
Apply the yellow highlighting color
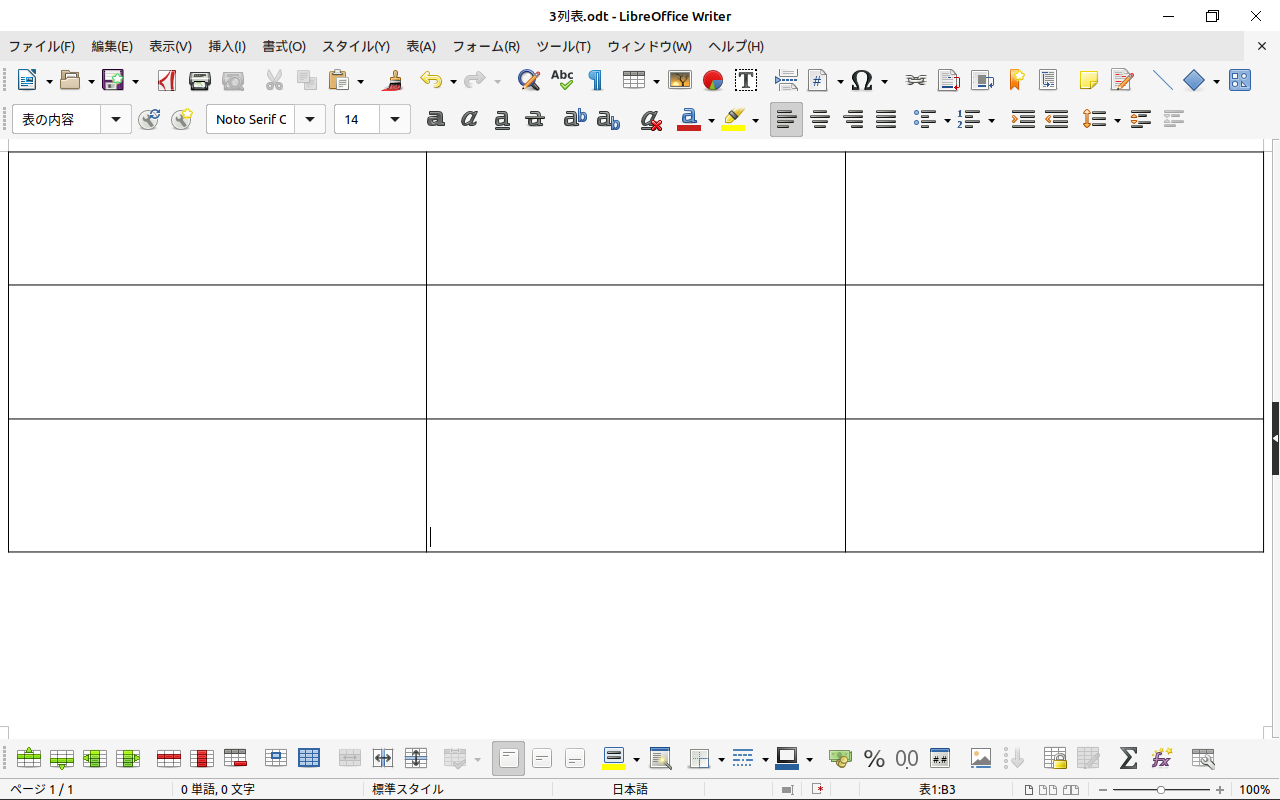point(733,120)
